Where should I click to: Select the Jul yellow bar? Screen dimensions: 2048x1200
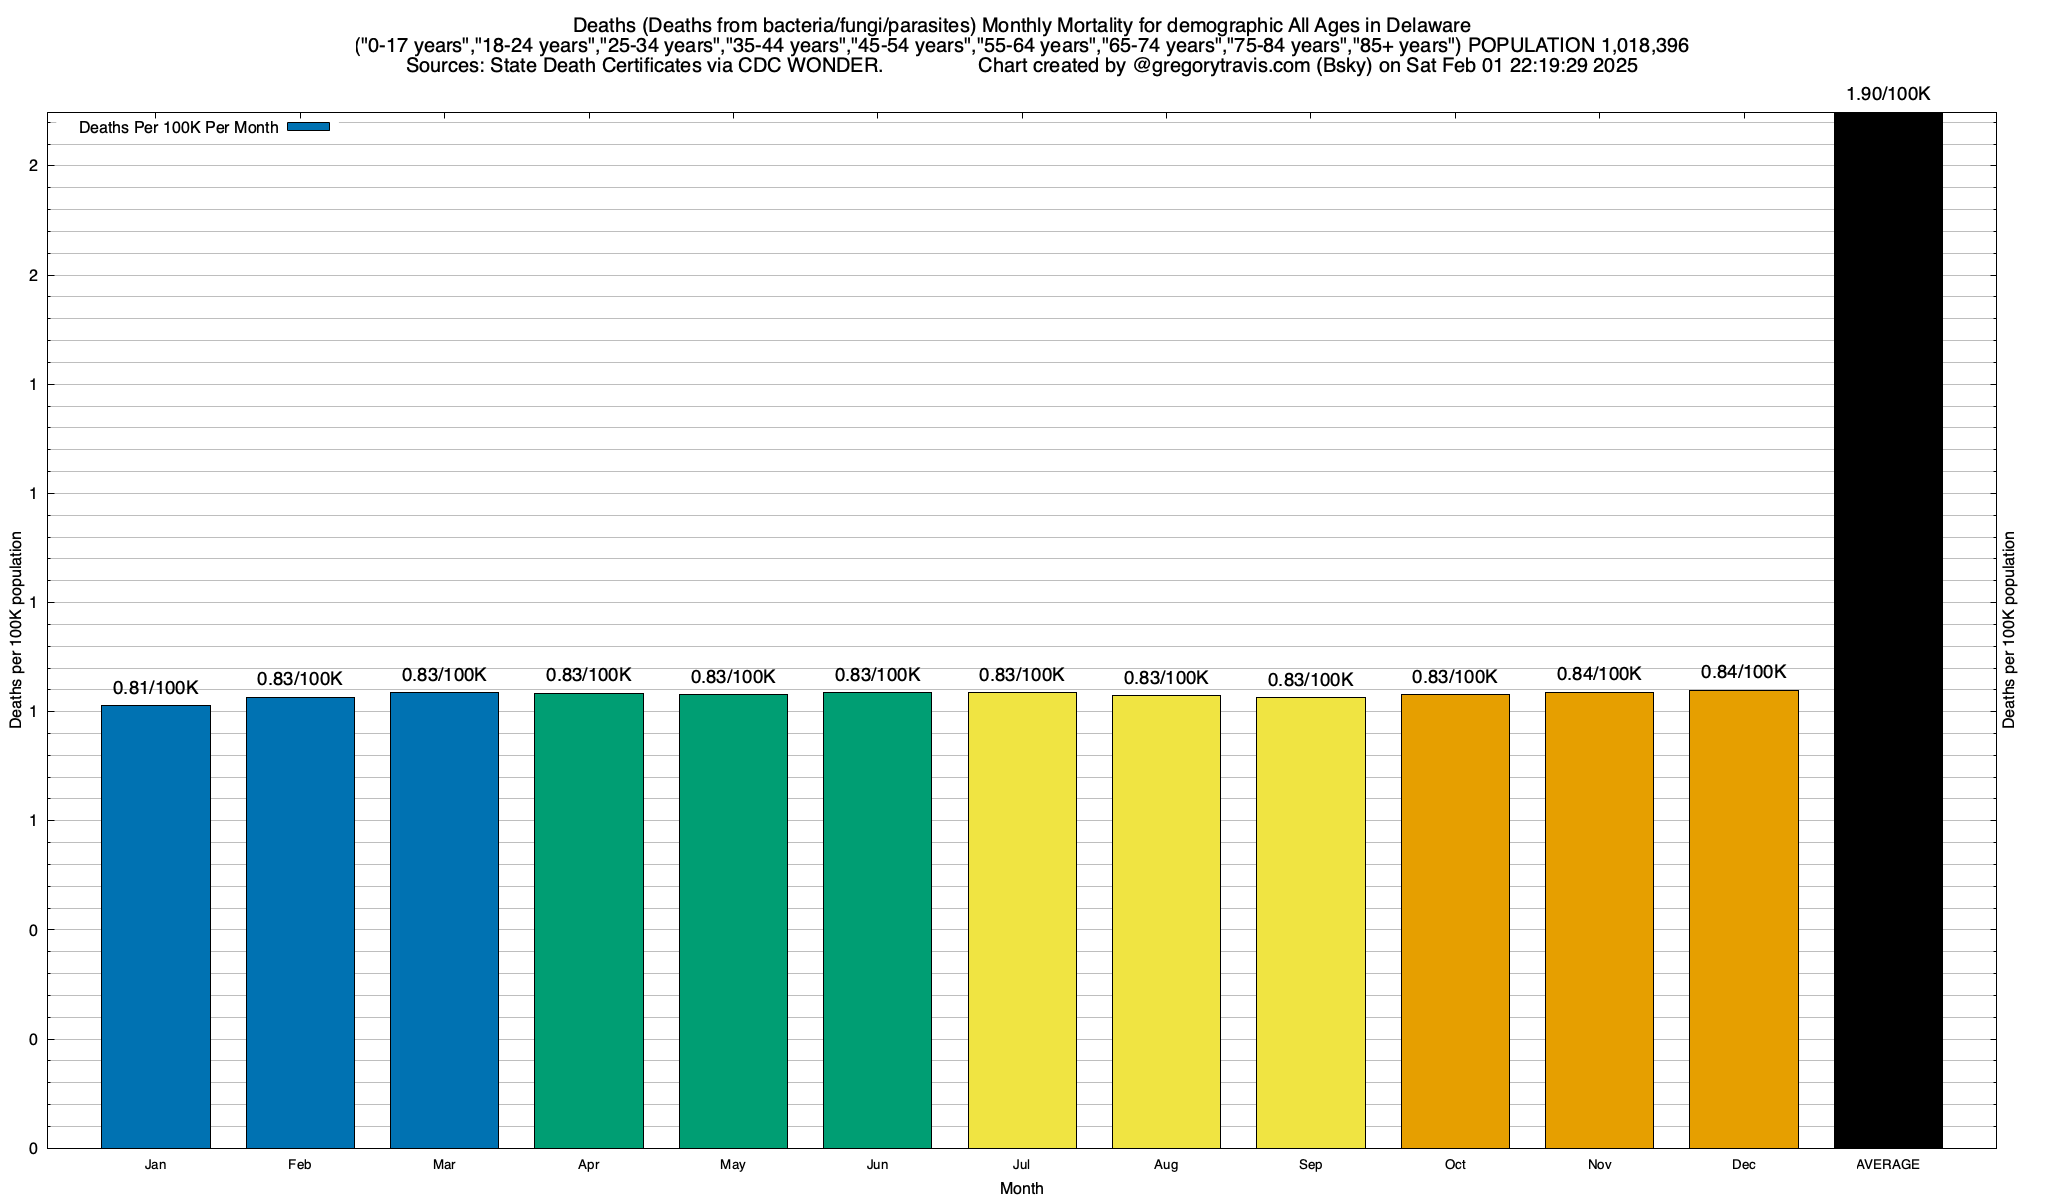point(1022,920)
